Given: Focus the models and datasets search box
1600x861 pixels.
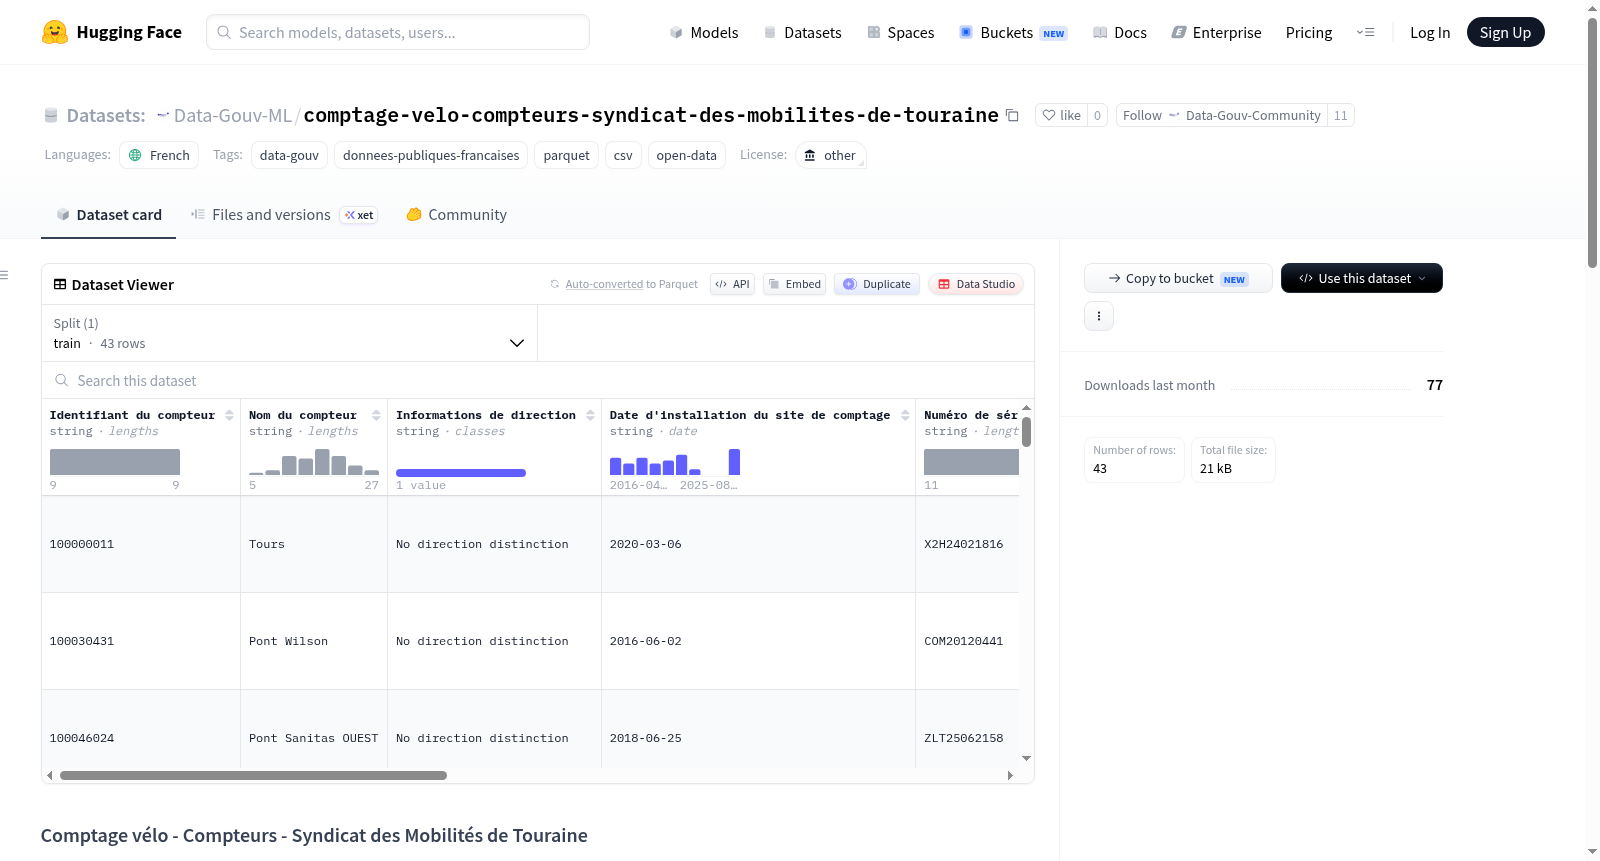Looking at the screenshot, I should (398, 32).
